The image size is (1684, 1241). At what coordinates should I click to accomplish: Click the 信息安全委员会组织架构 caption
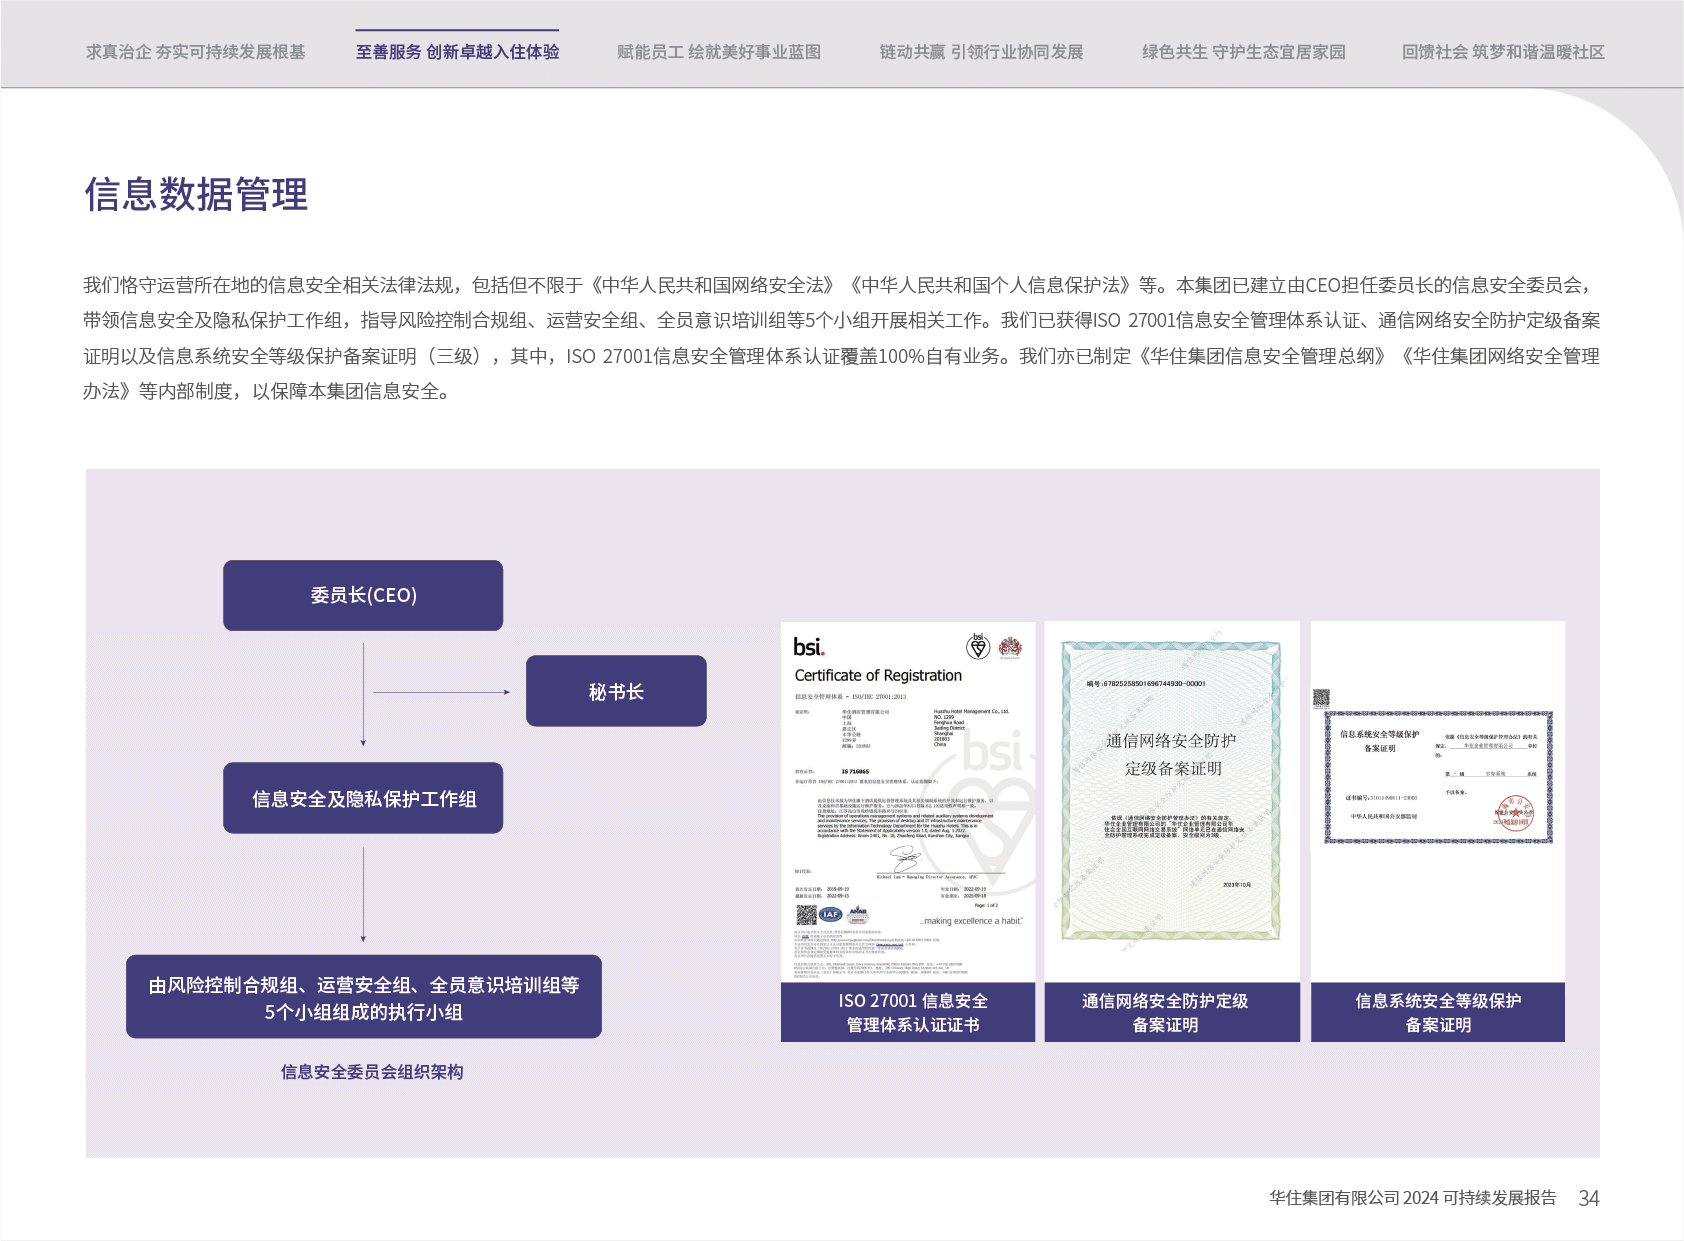[x=371, y=1072]
